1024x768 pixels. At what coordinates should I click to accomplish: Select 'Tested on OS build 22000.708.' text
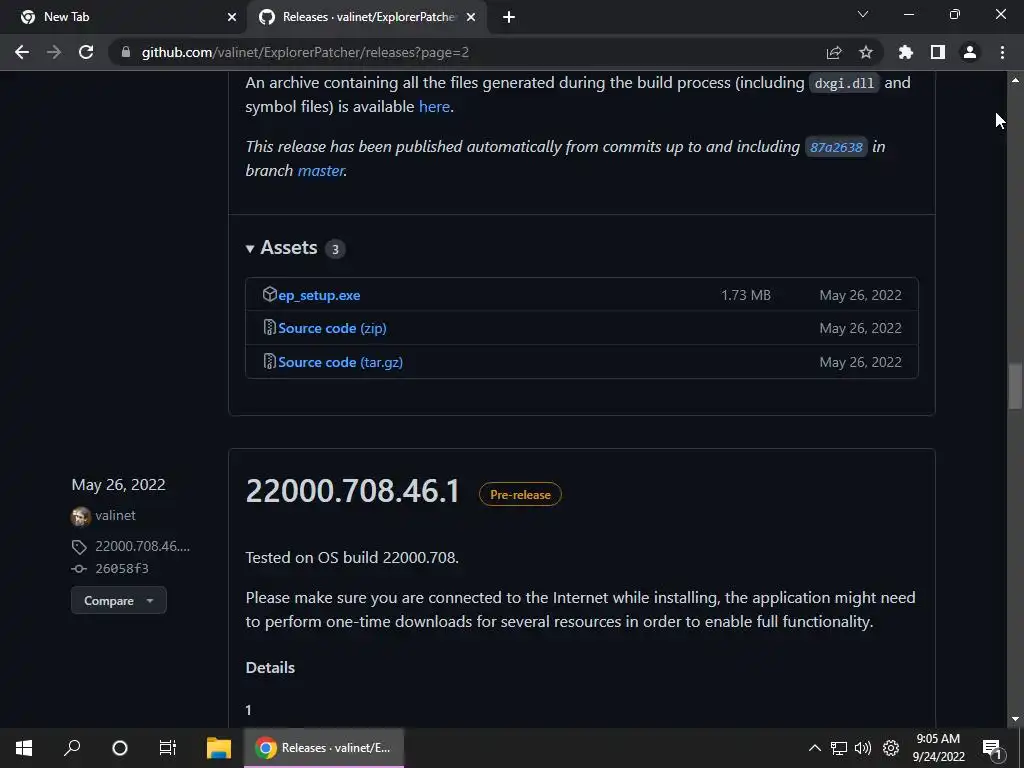[352, 558]
